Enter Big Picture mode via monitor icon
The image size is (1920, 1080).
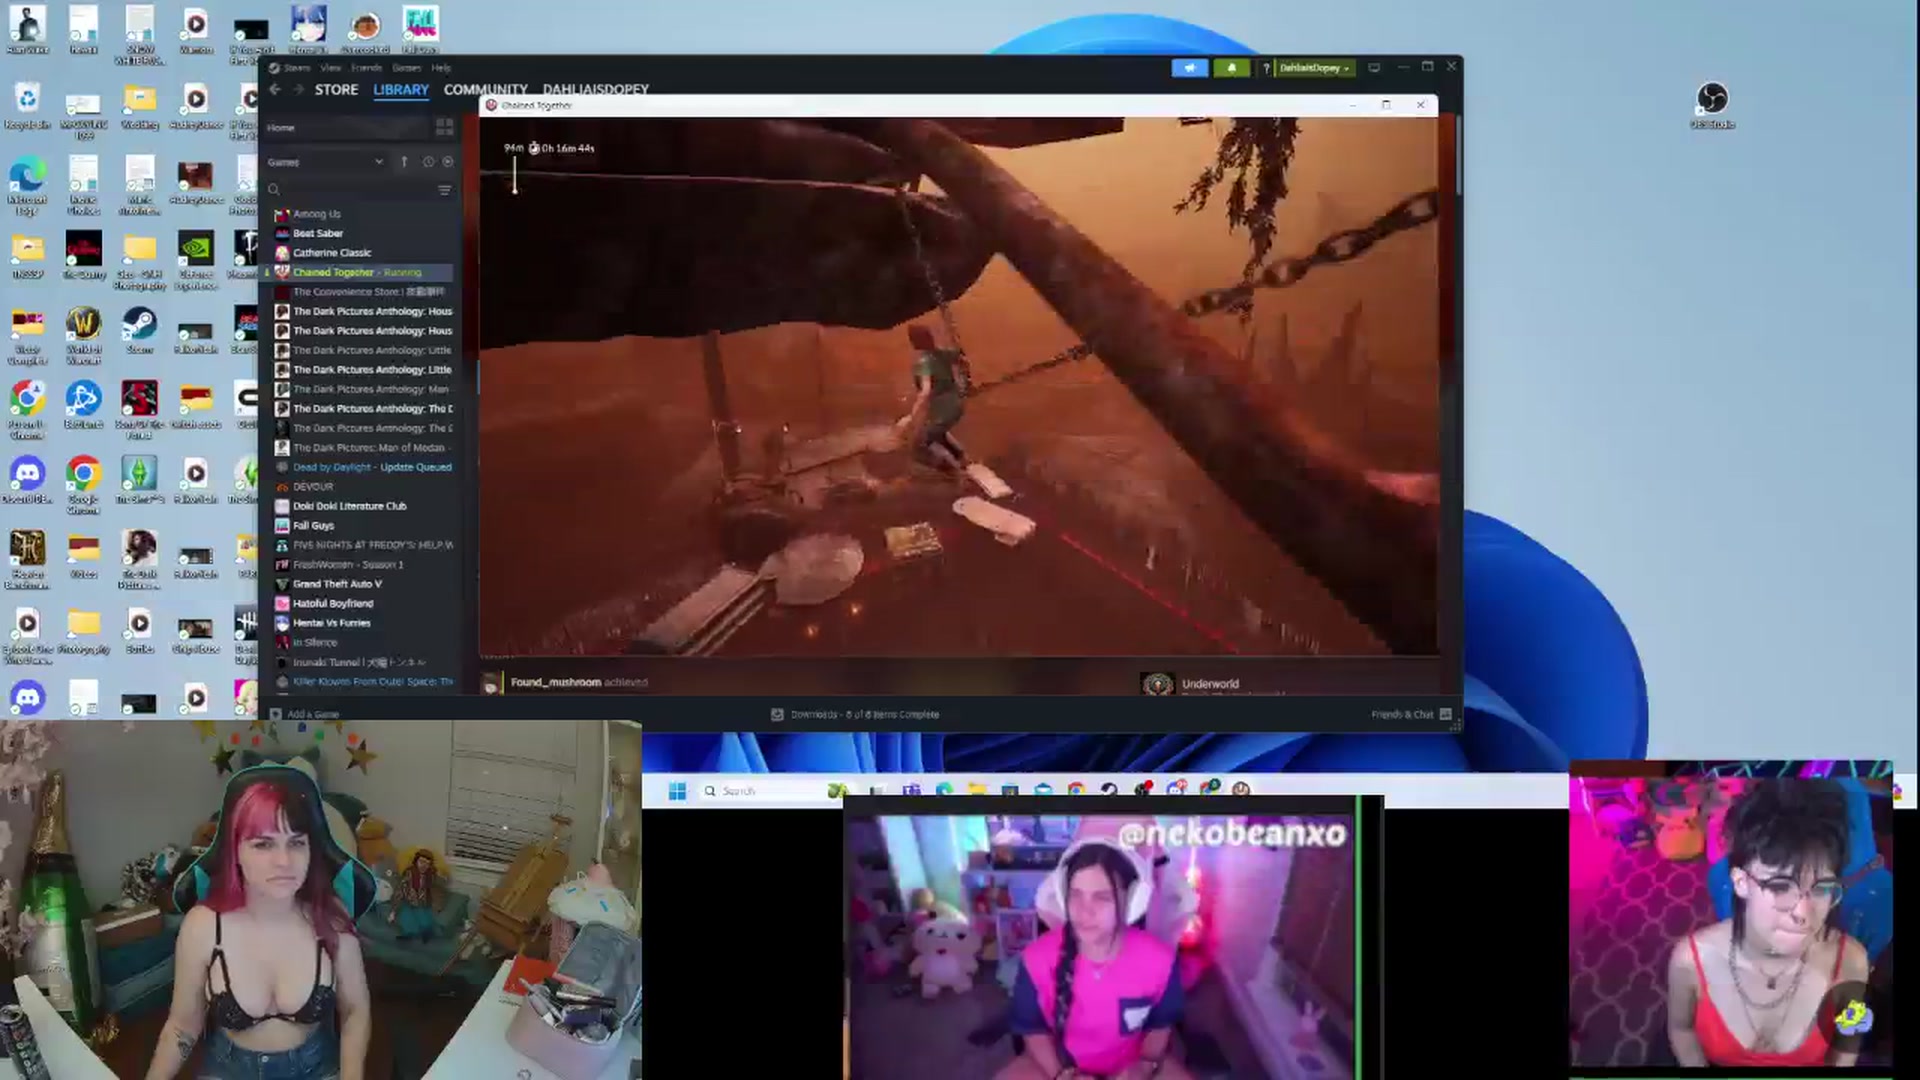[1374, 68]
